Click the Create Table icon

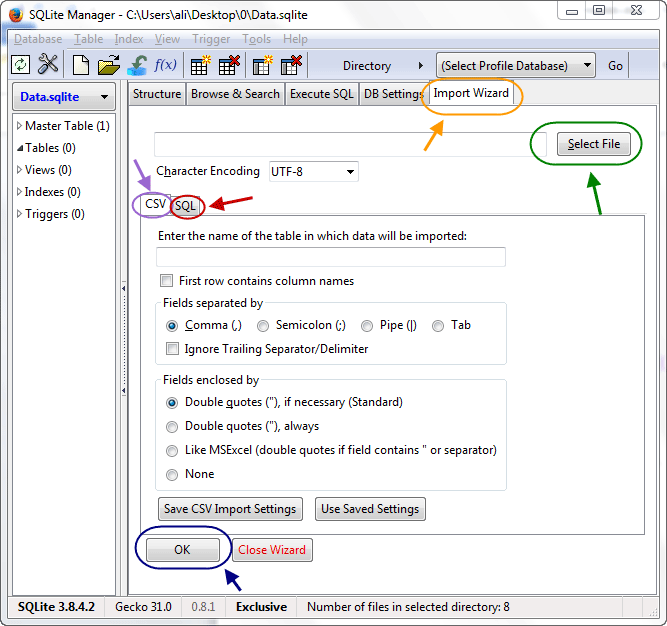(200, 65)
